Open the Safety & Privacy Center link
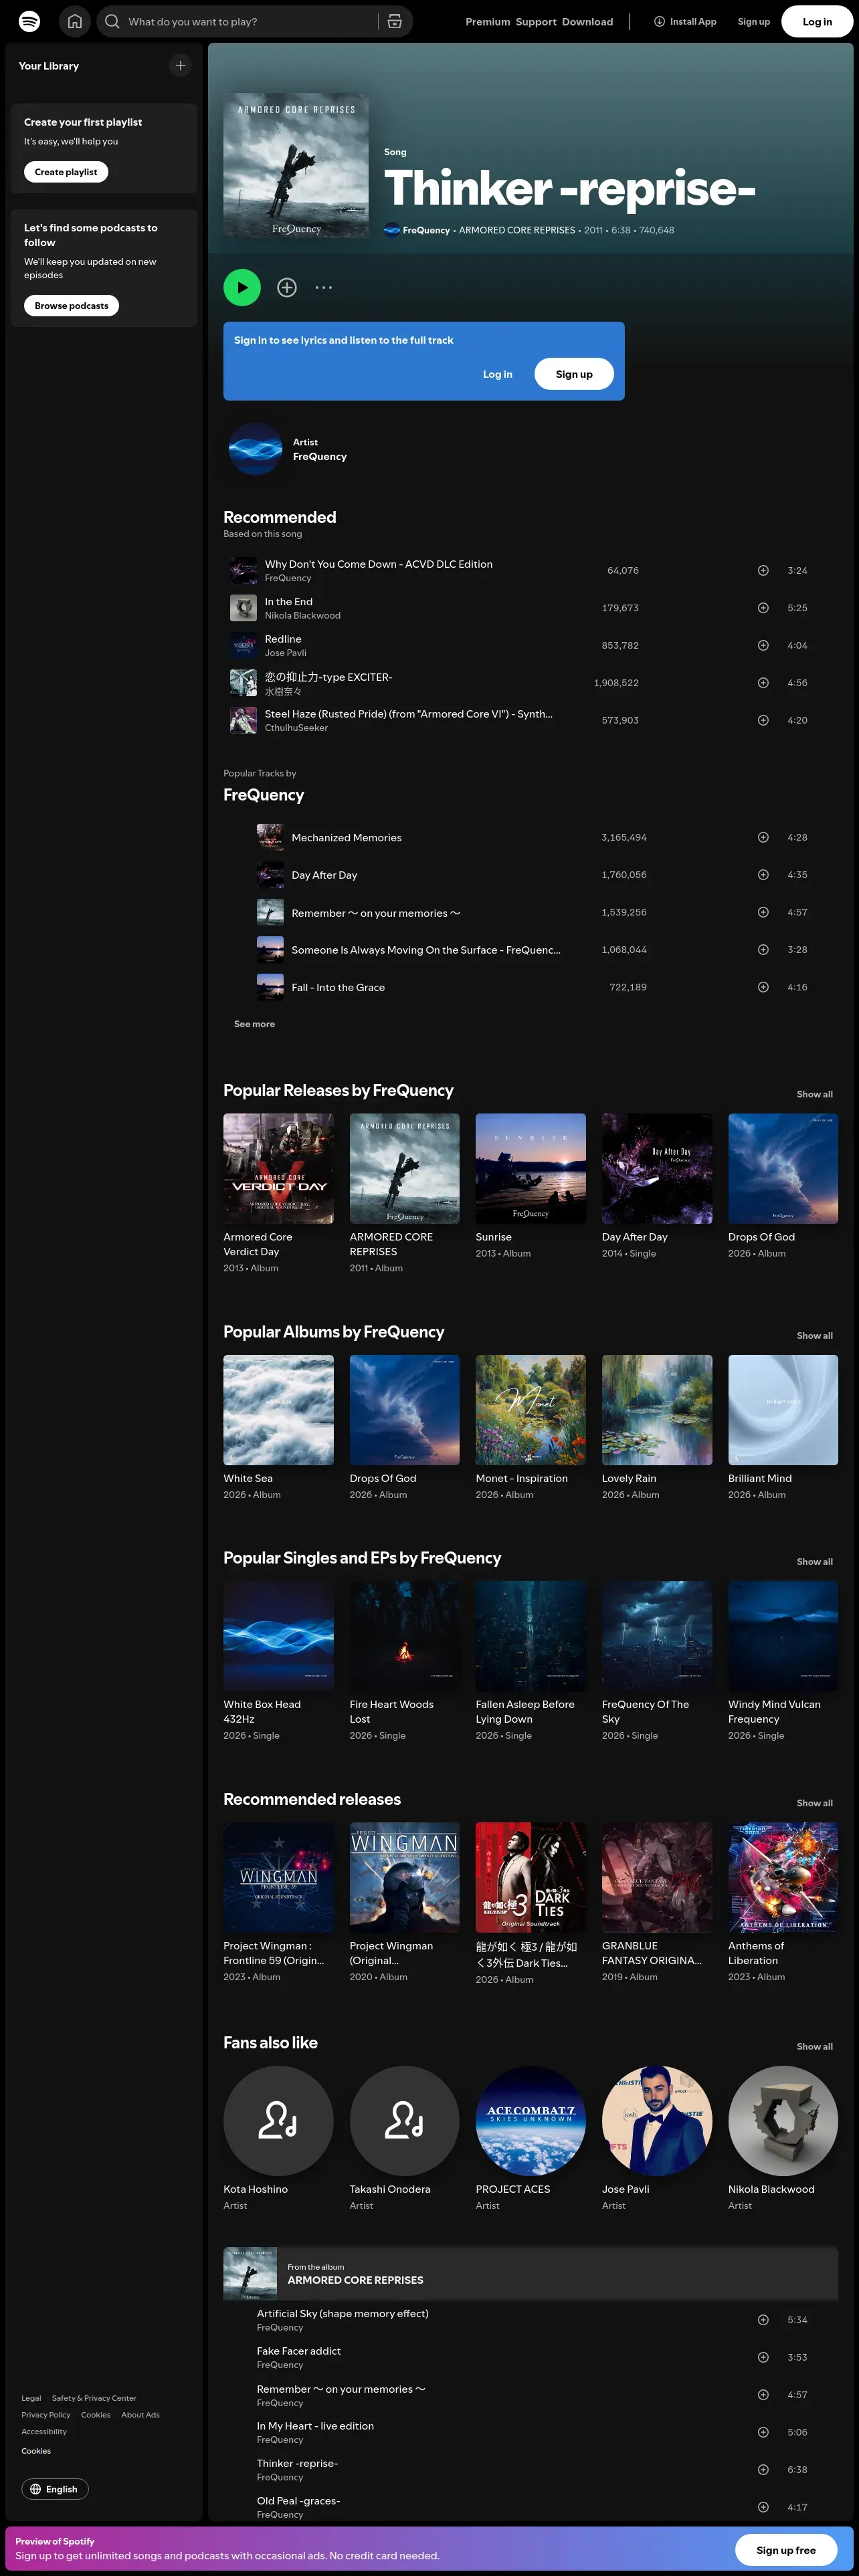Image resolution: width=859 pixels, height=2576 pixels. click(x=94, y=2398)
